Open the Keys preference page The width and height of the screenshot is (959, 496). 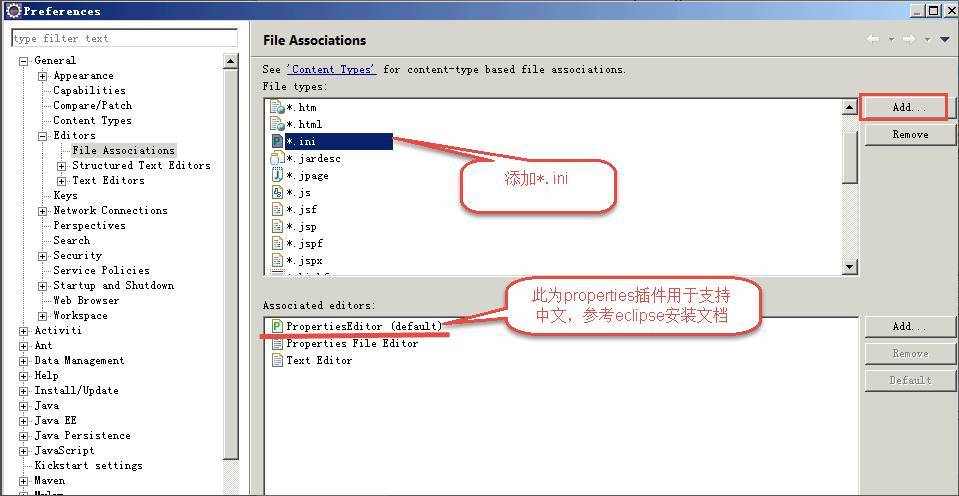(65, 196)
